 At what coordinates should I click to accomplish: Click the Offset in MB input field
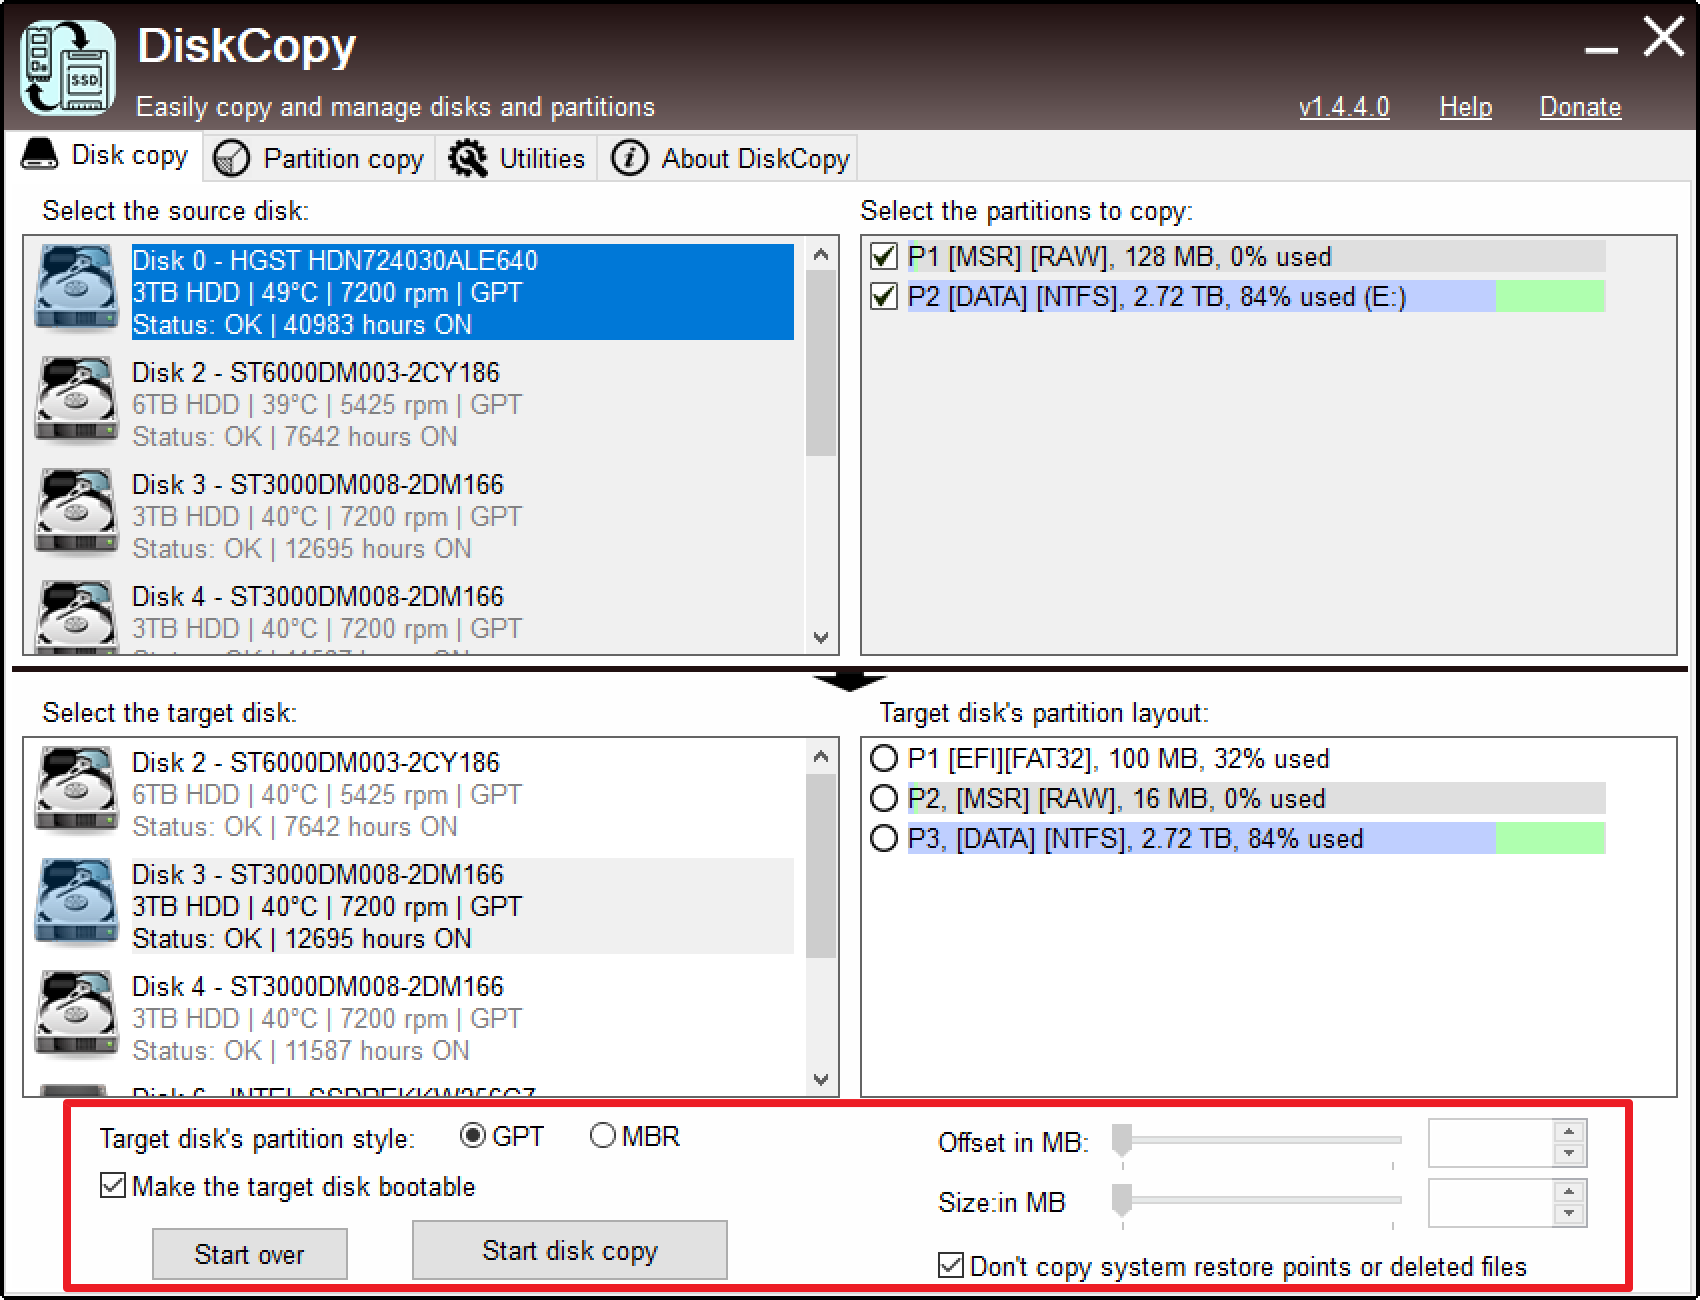point(1491,1143)
